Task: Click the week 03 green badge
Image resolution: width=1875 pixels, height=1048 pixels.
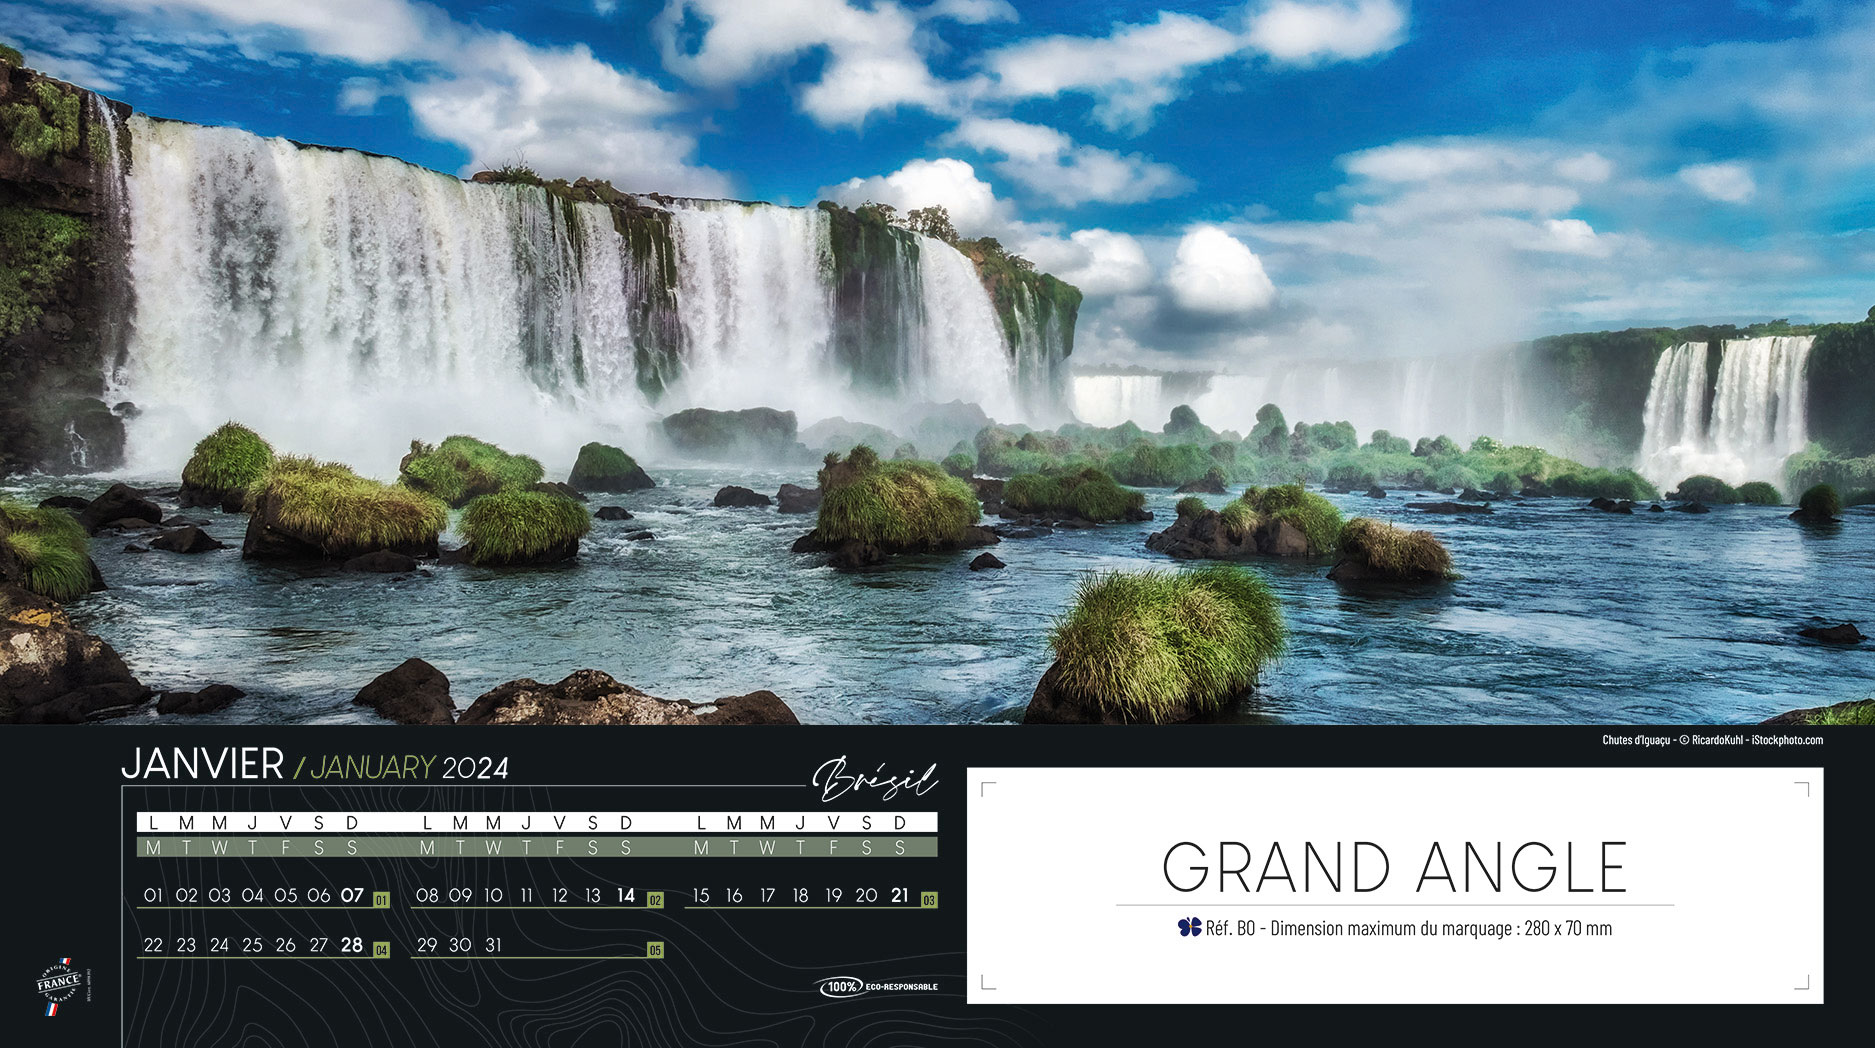Action: [x=928, y=900]
